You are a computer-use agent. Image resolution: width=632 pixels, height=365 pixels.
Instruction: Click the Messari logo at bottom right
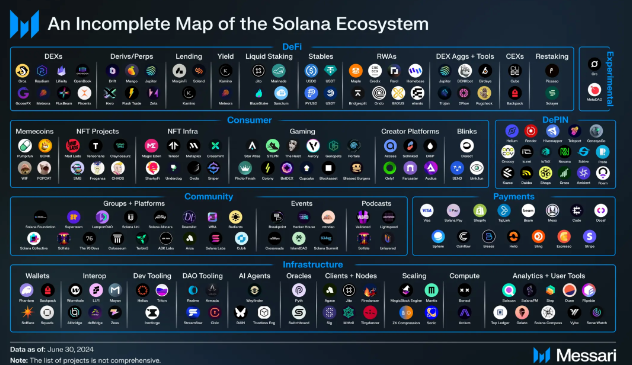pos(574,355)
